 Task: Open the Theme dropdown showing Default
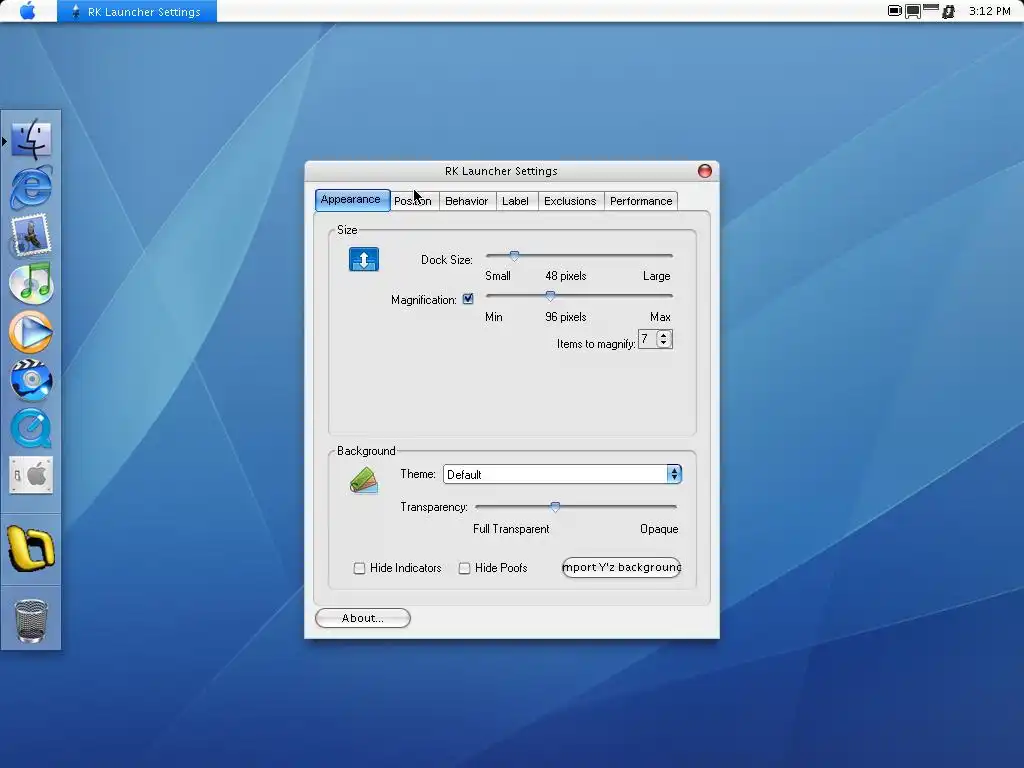click(x=562, y=474)
